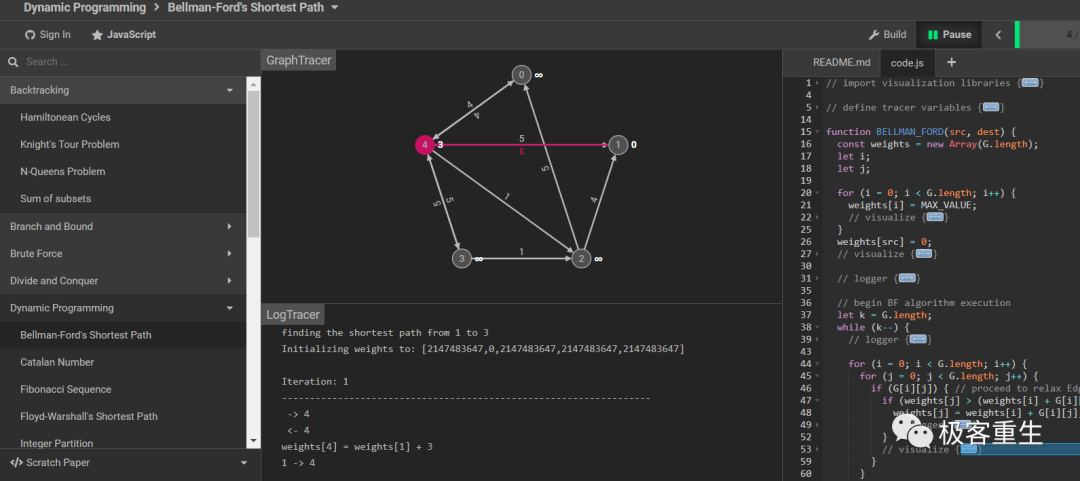
Task: Unfold the collapsed code on line 1
Action: pyautogui.click(x=1030, y=83)
